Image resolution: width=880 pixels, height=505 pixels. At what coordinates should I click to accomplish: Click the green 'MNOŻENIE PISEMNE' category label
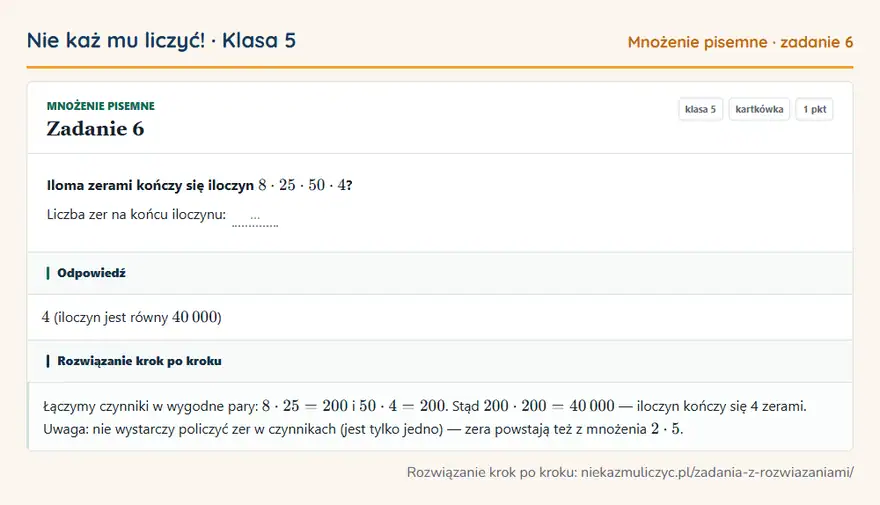[x=100, y=106]
